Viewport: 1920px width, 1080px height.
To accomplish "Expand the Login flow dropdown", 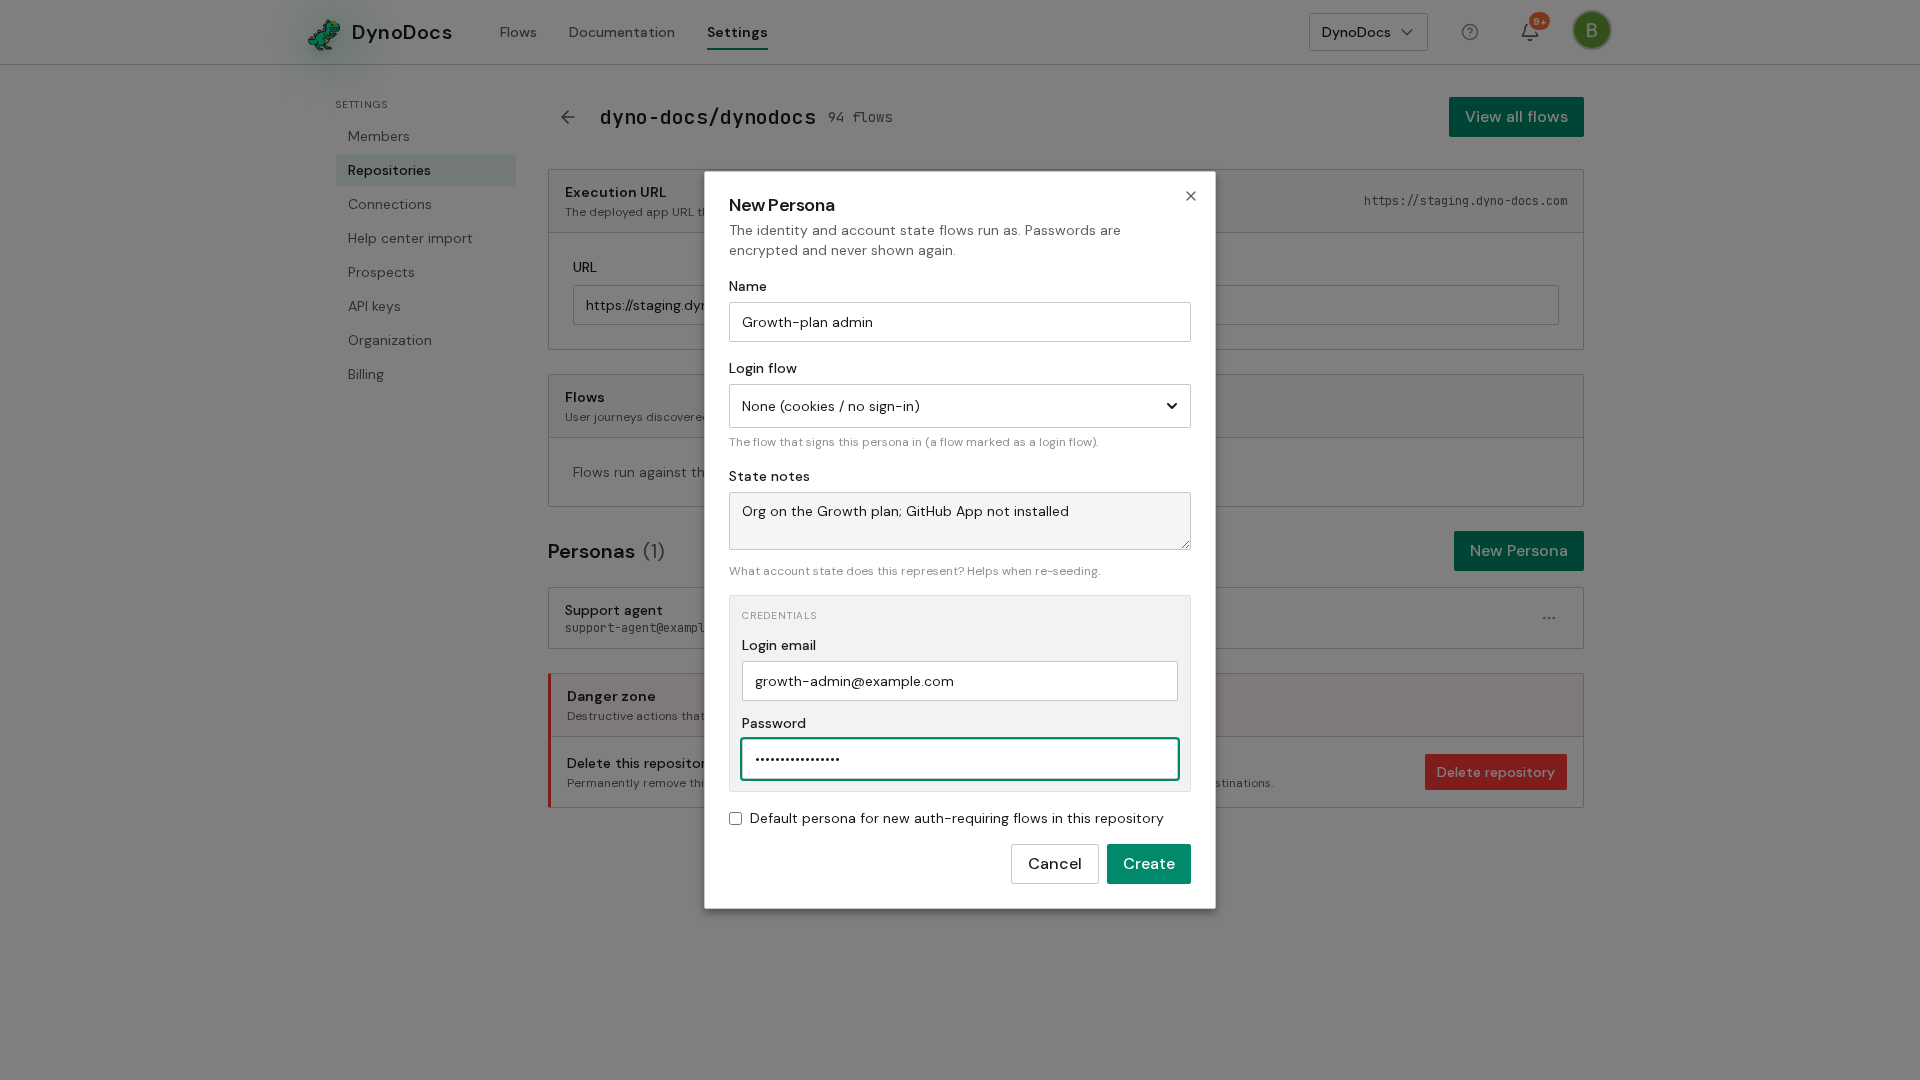I will pyautogui.click(x=959, y=406).
